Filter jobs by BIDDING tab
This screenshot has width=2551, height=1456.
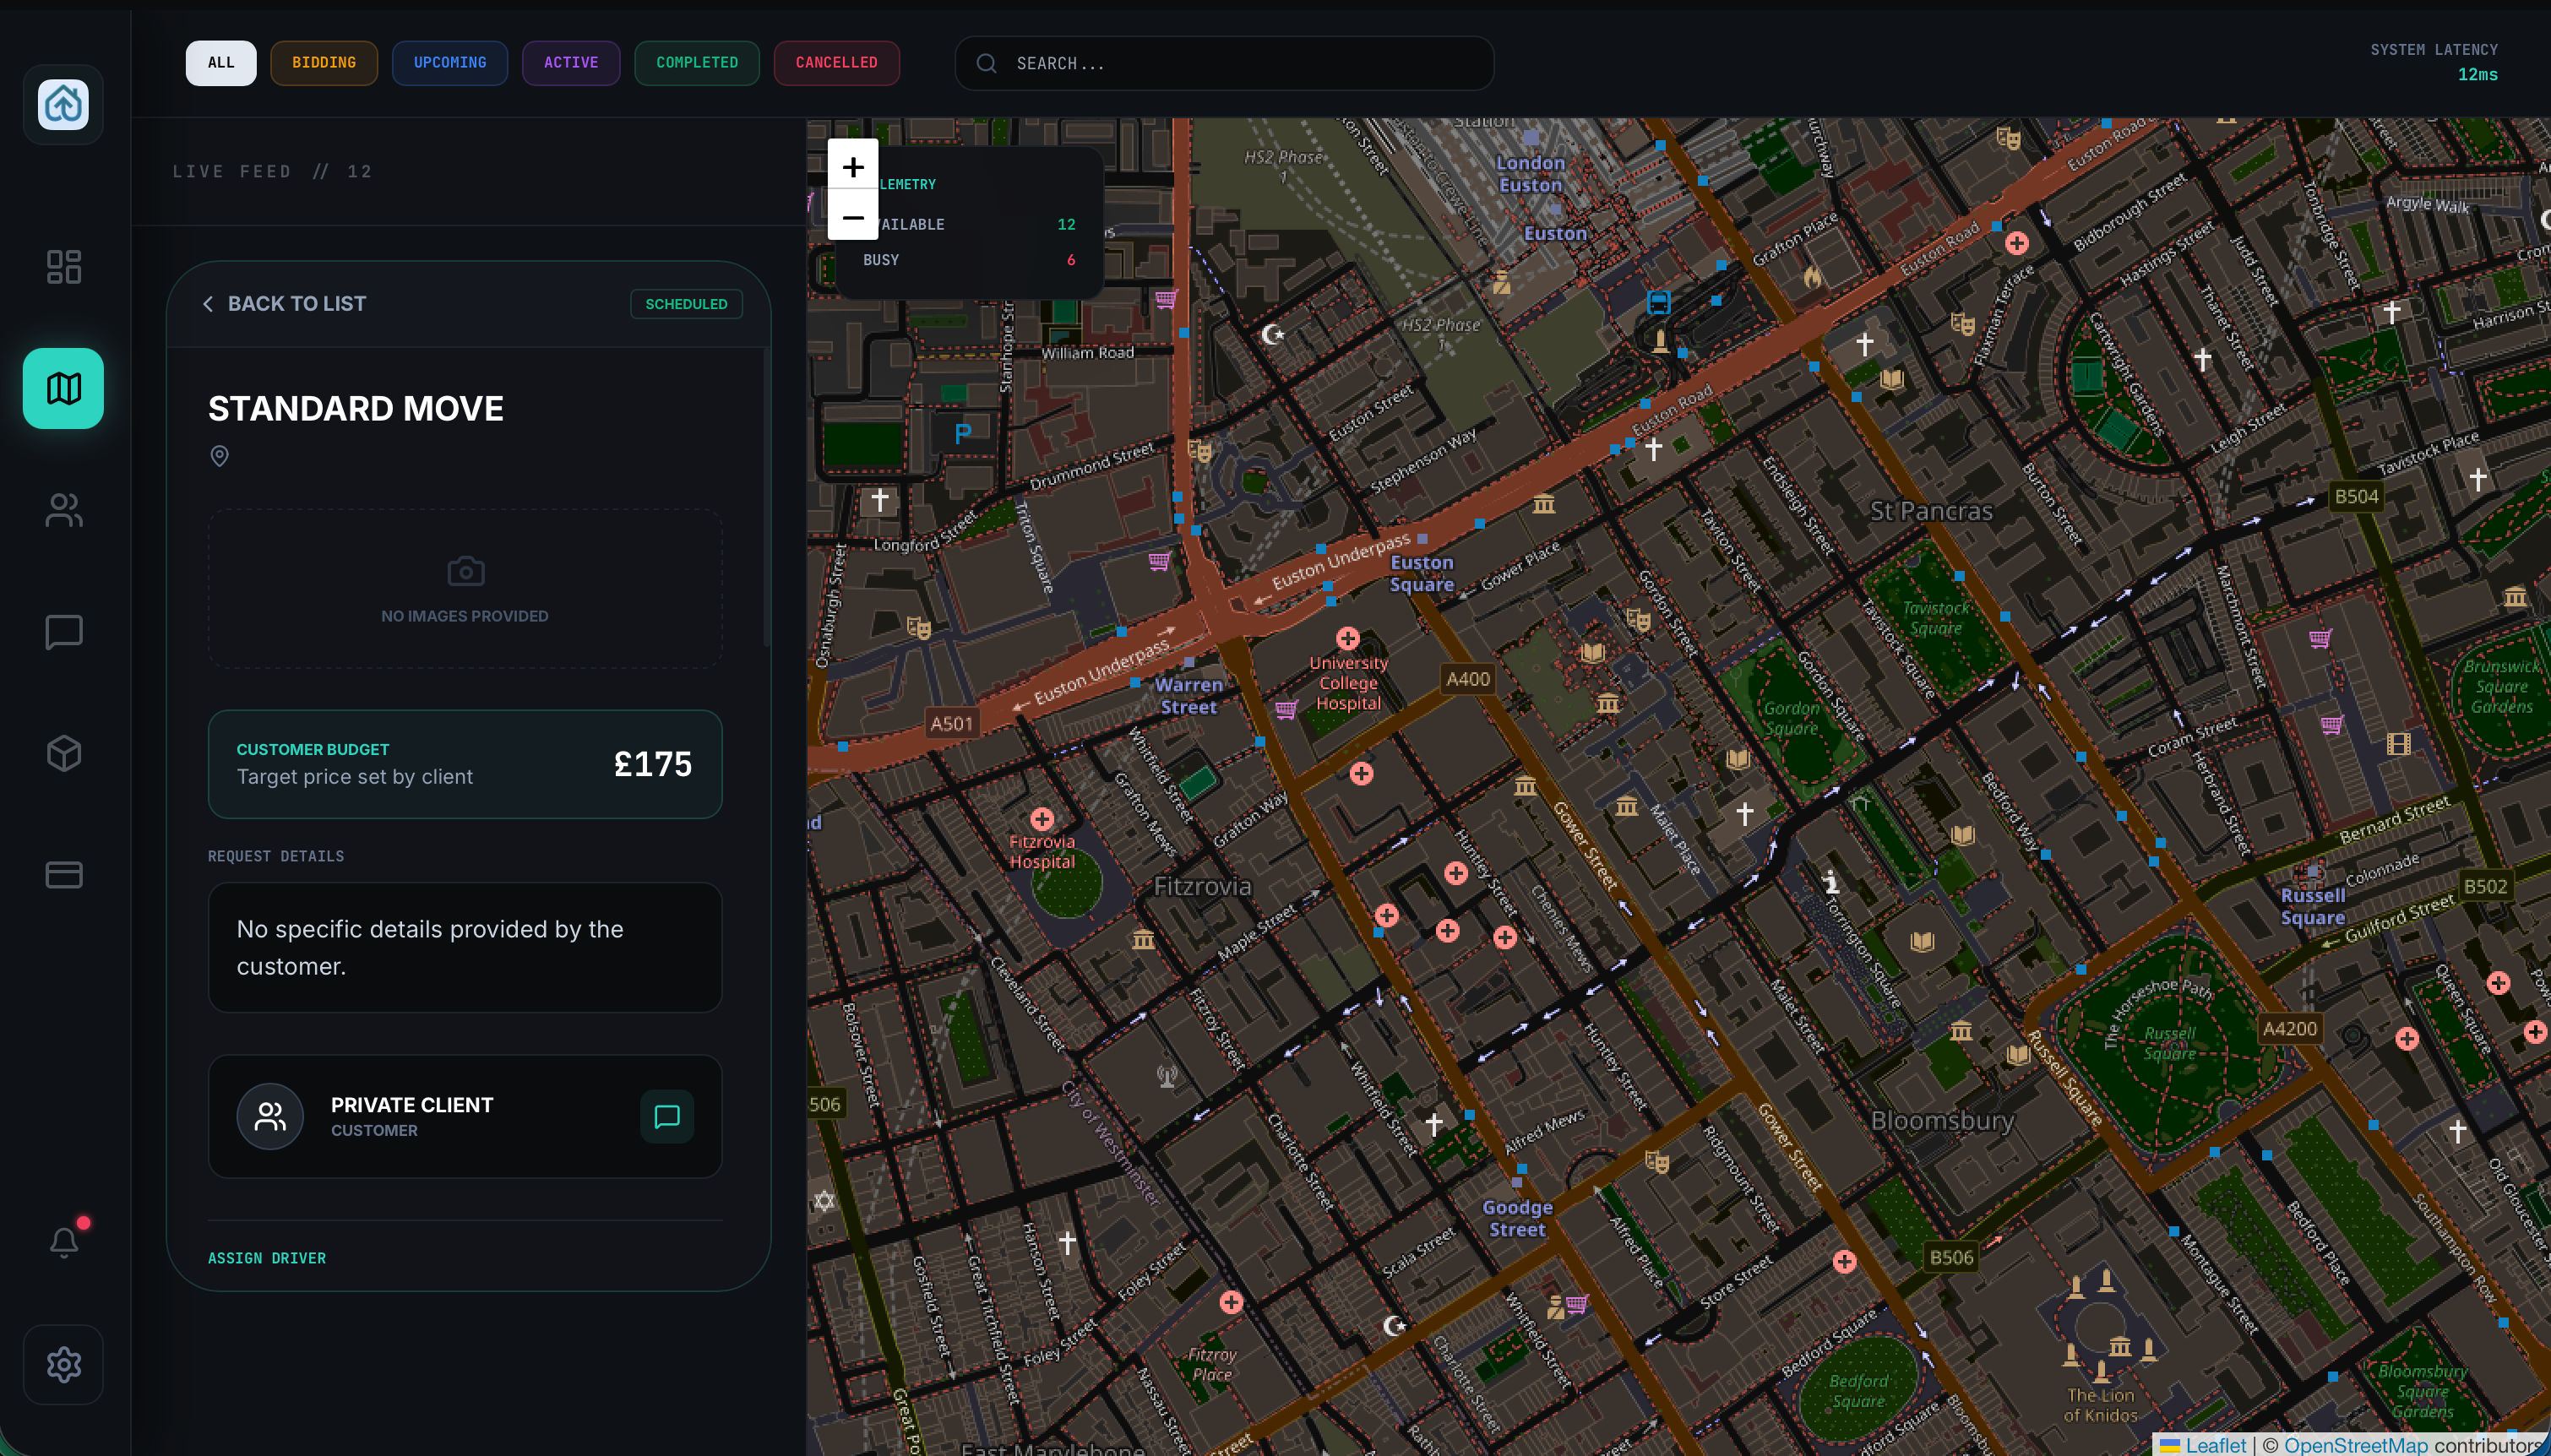pyautogui.click(x=323, y=63)
